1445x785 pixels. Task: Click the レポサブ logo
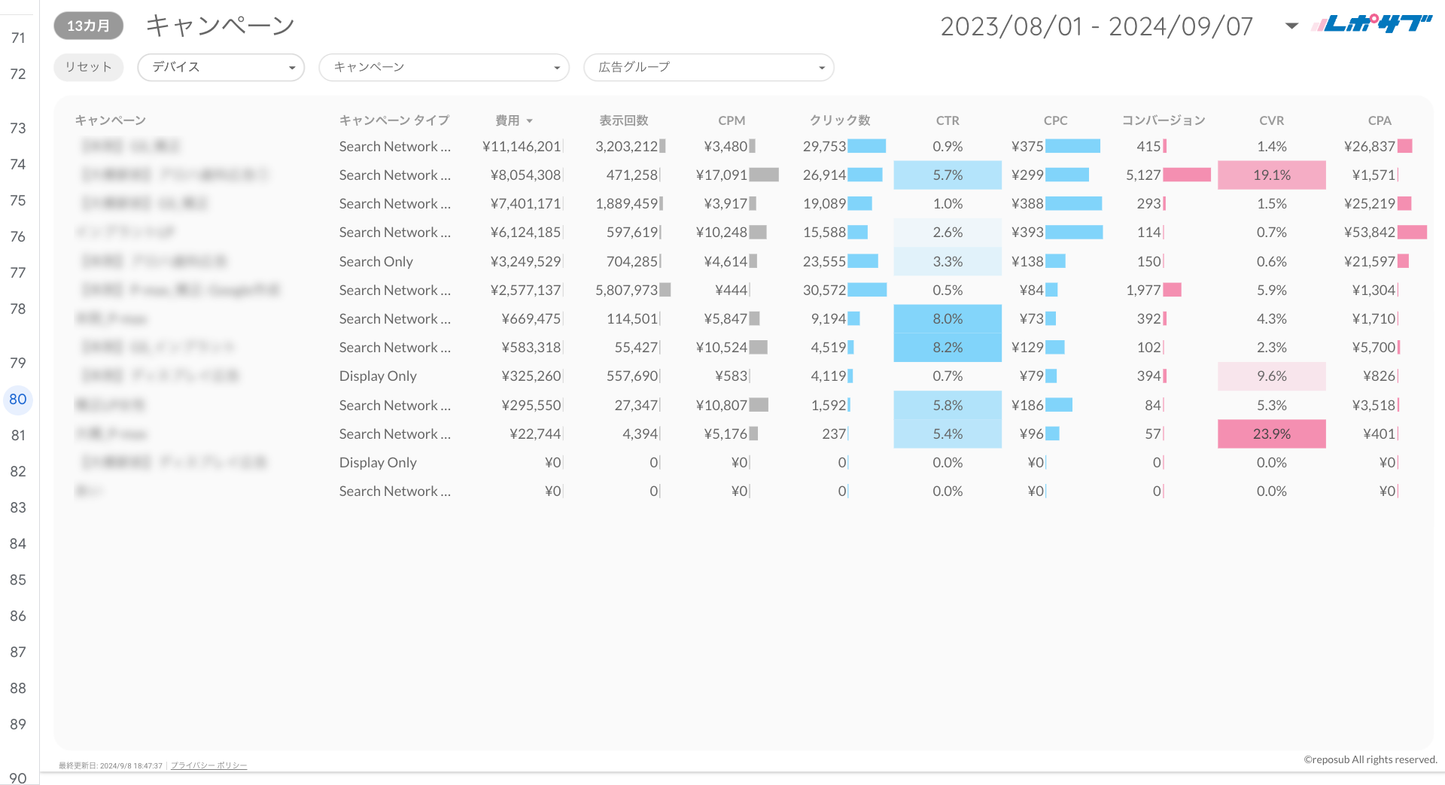click(1372, 25)
